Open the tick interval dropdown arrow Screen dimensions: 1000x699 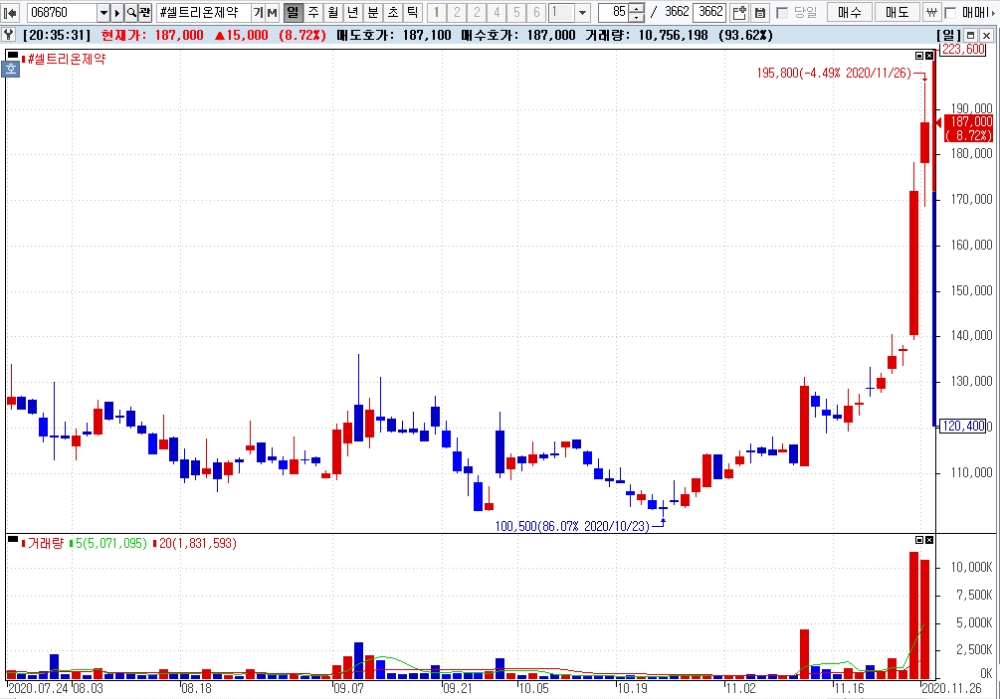tap(582, 12)
